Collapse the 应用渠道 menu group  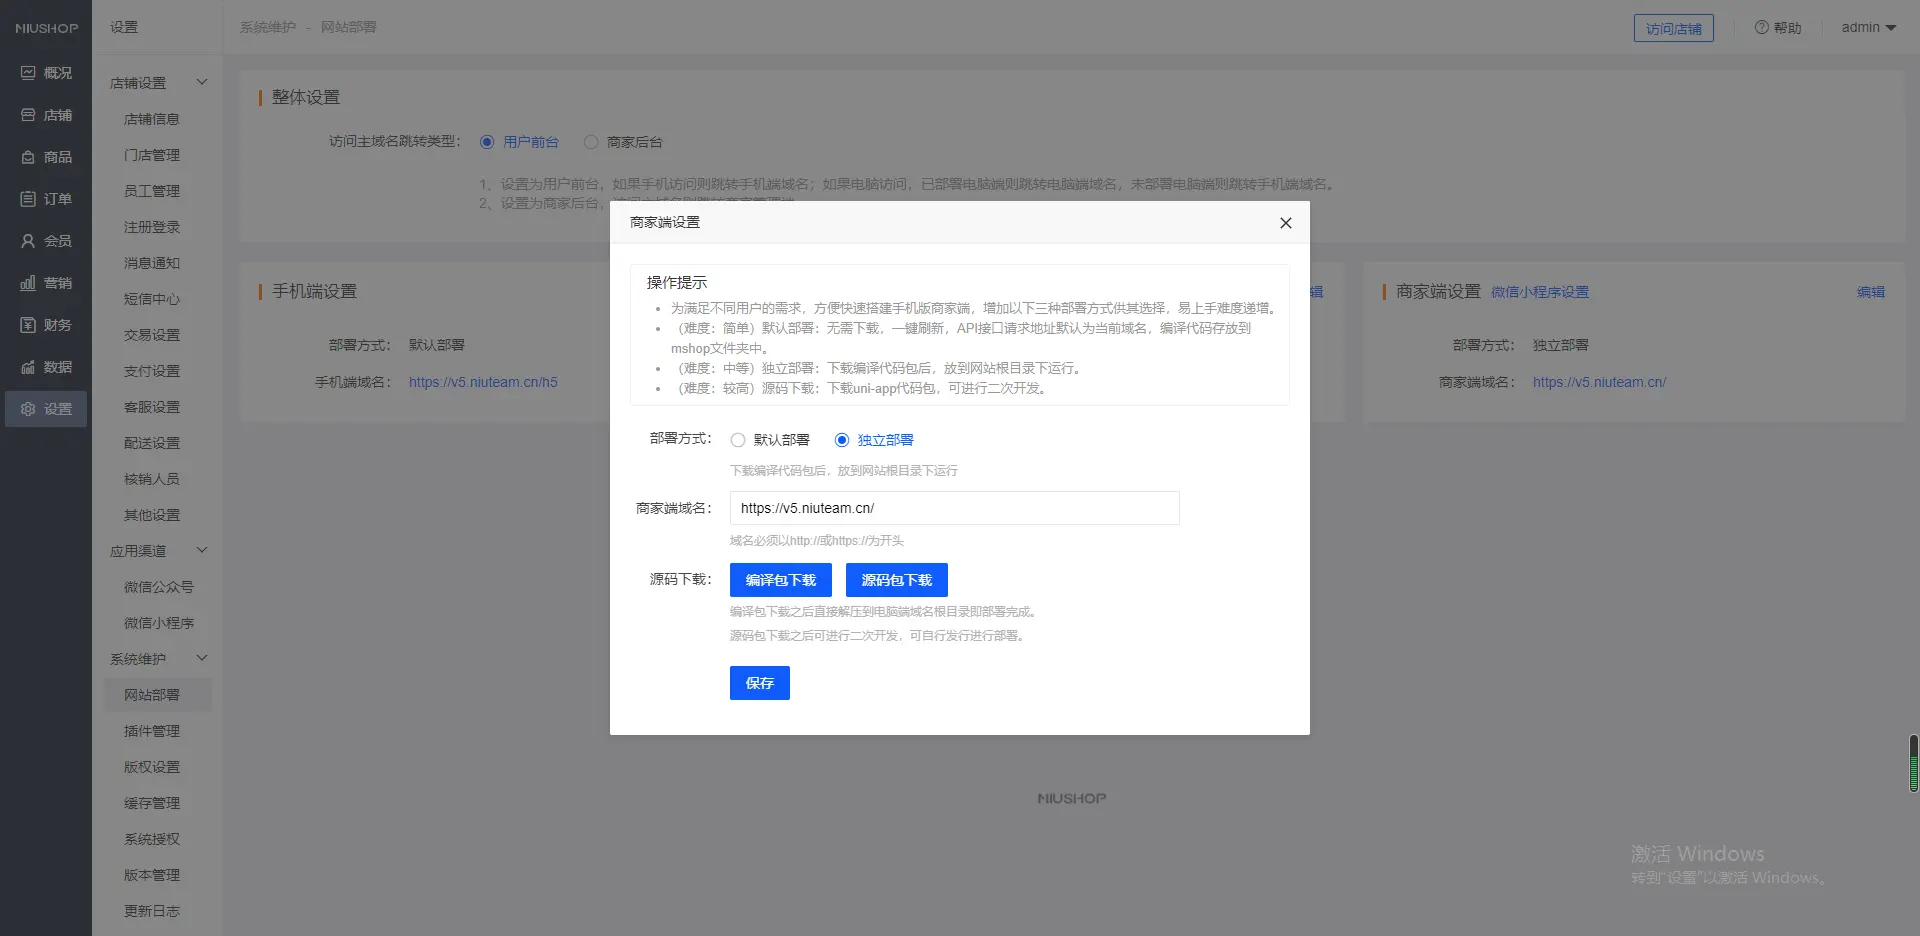(202, 551)
